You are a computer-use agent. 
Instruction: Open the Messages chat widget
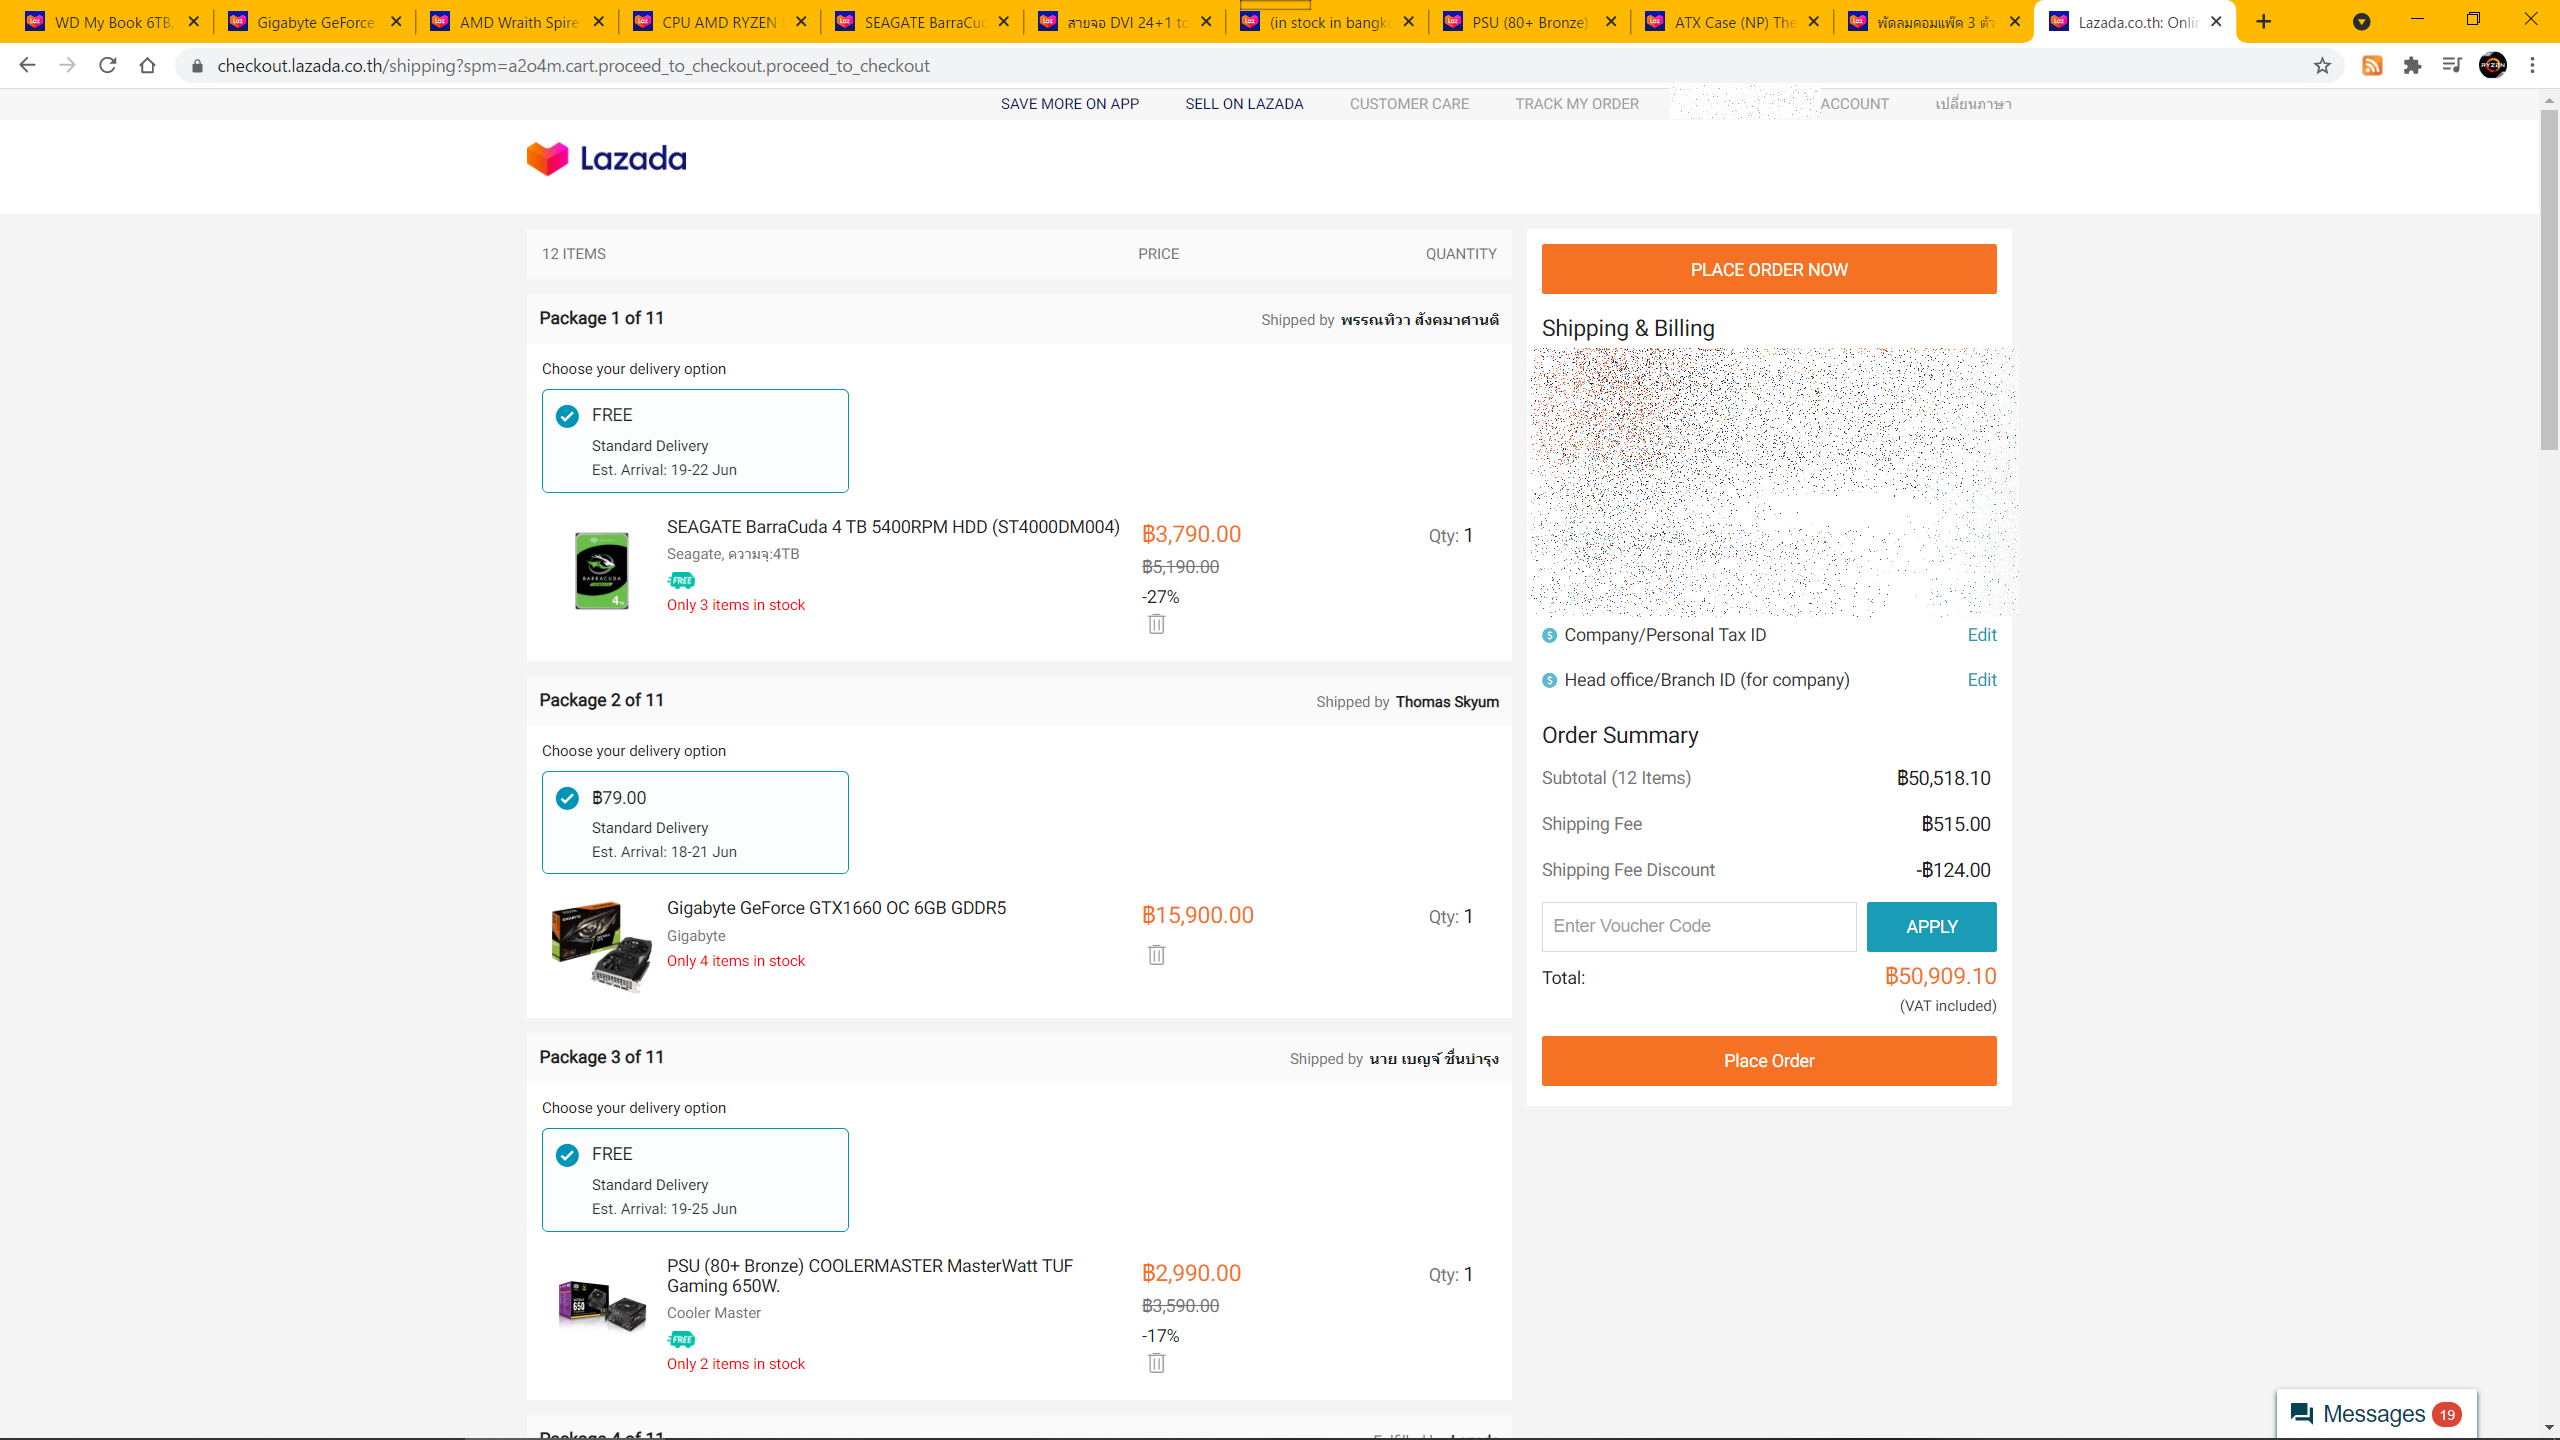point(2376,1414)
